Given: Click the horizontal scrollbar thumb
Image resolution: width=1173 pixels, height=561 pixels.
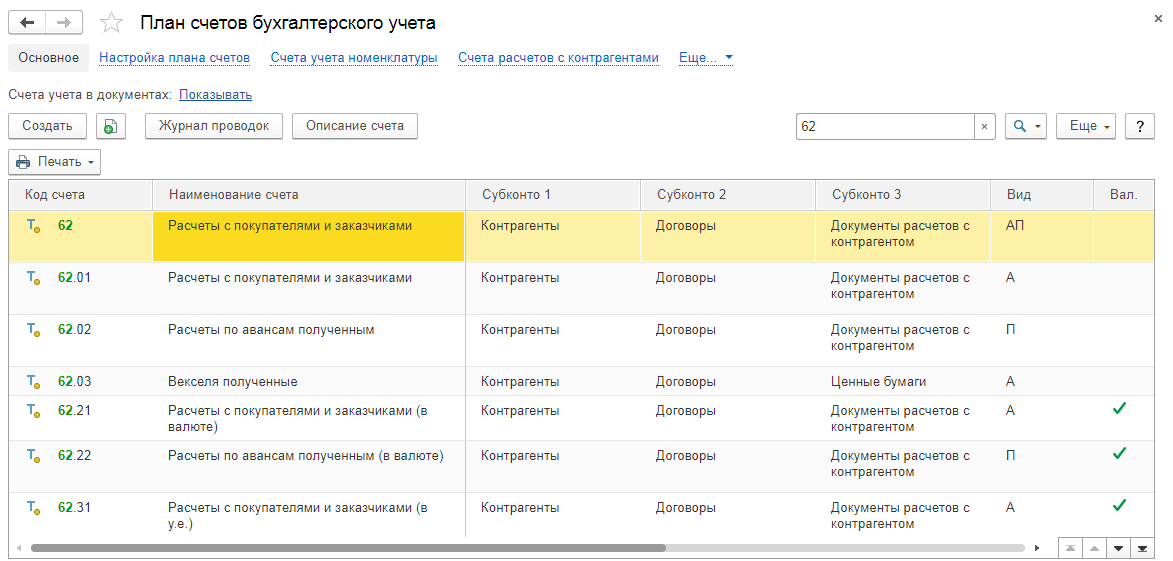Looking at the screenshot, I should pyautogui.click(x=348, y=548).
